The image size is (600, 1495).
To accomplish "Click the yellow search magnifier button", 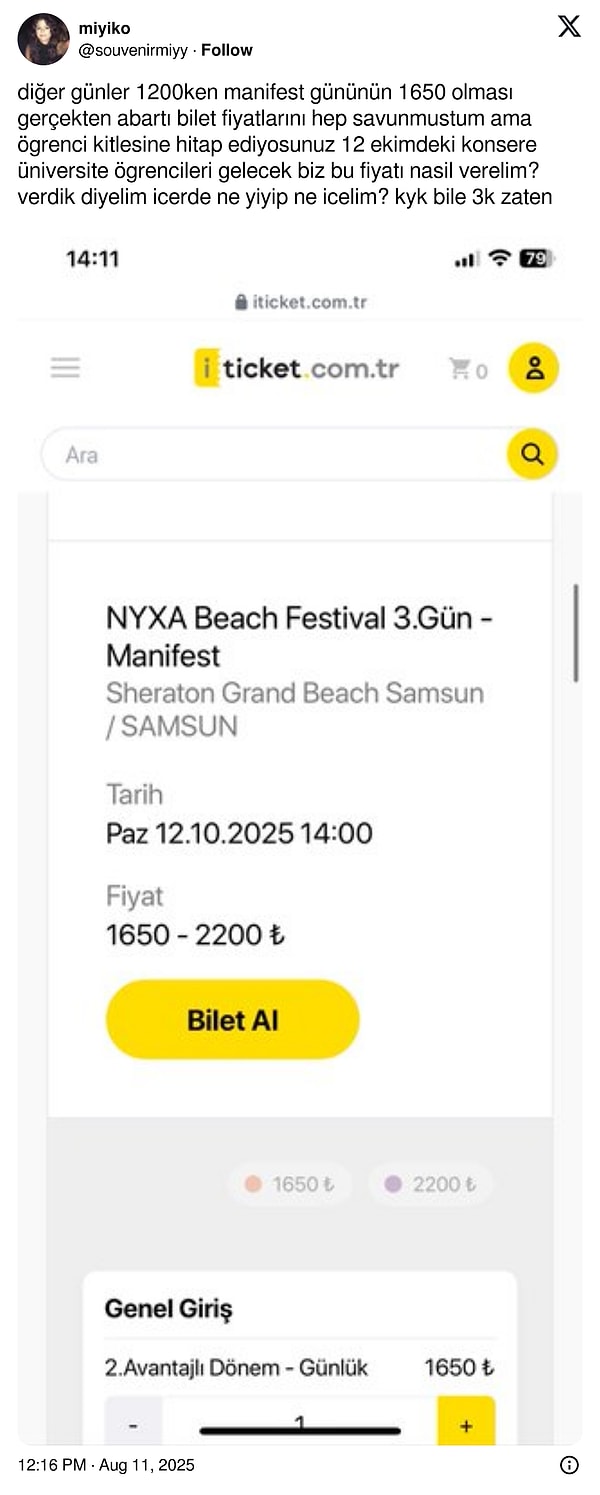I will tap(532, 455).
